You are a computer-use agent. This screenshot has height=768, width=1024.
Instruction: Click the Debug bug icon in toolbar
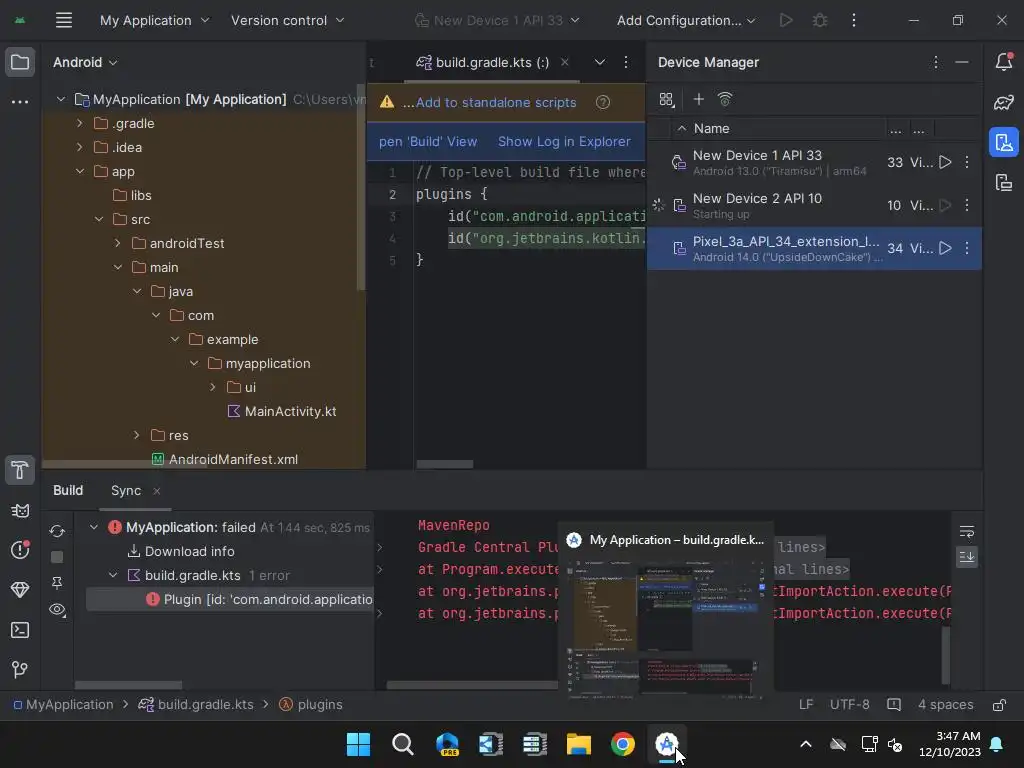tap(820, 20)
